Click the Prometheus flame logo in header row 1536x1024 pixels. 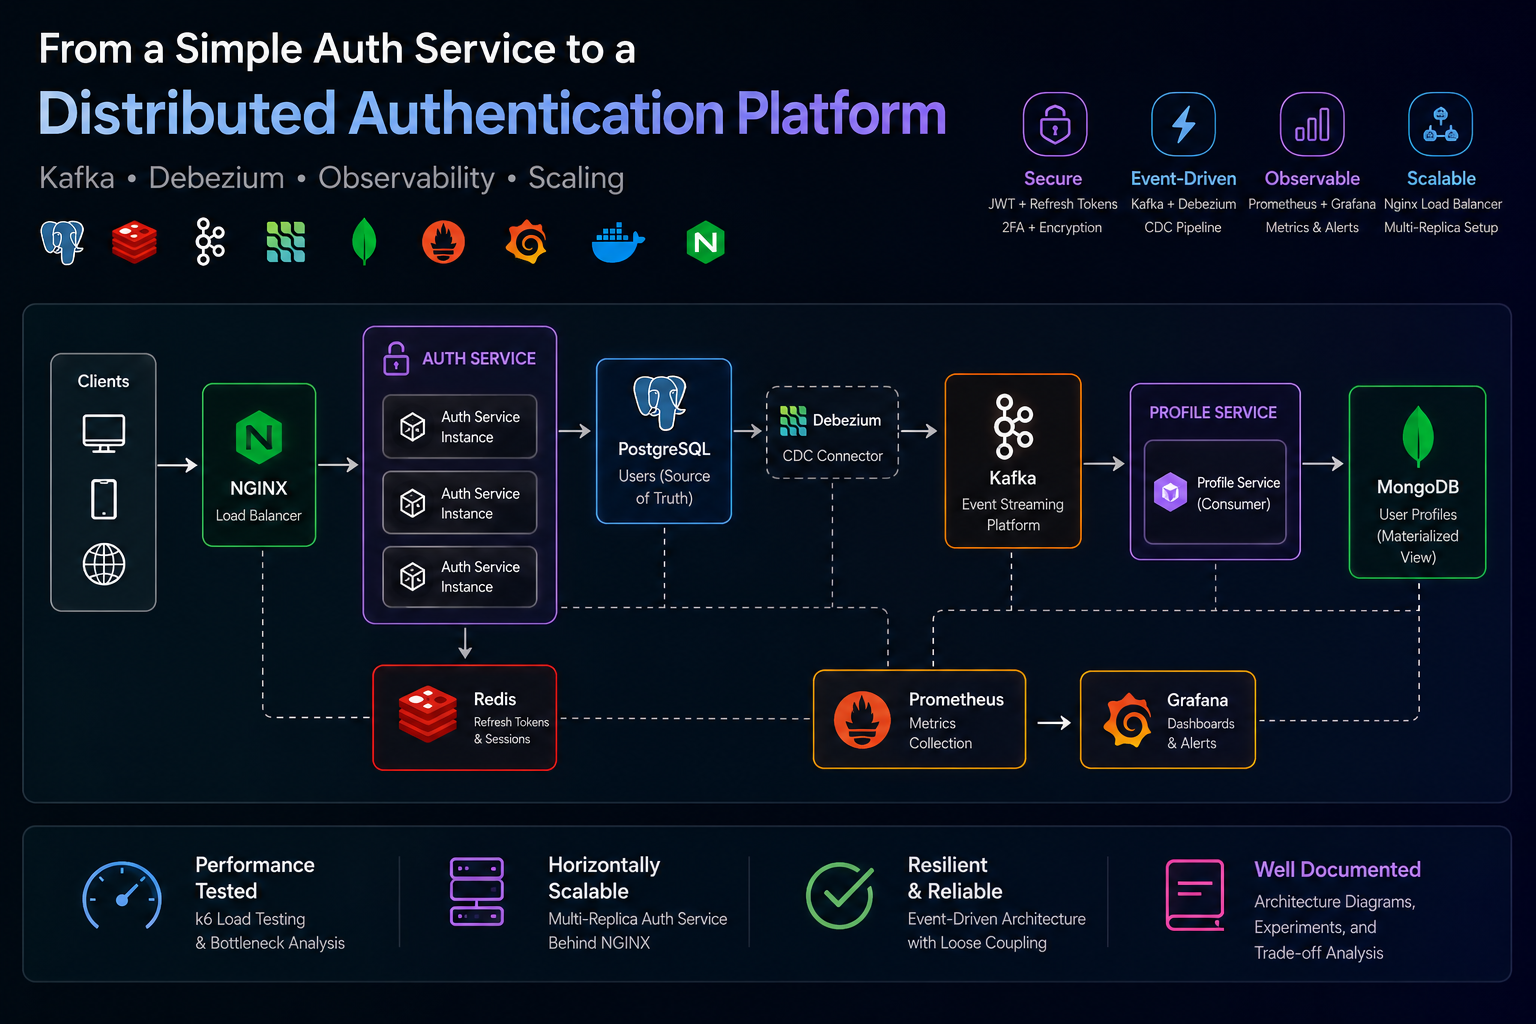pos(443,242)
